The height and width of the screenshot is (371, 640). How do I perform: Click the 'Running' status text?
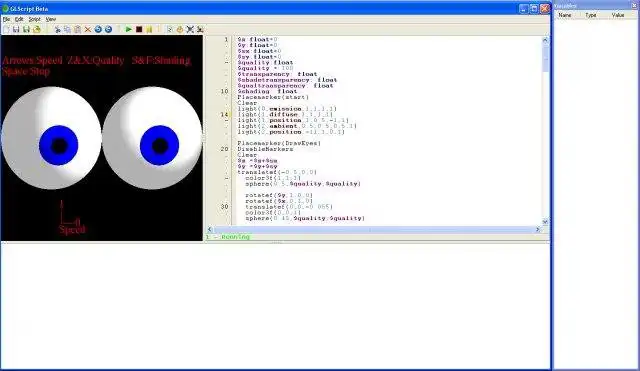[x=236, y=237]
